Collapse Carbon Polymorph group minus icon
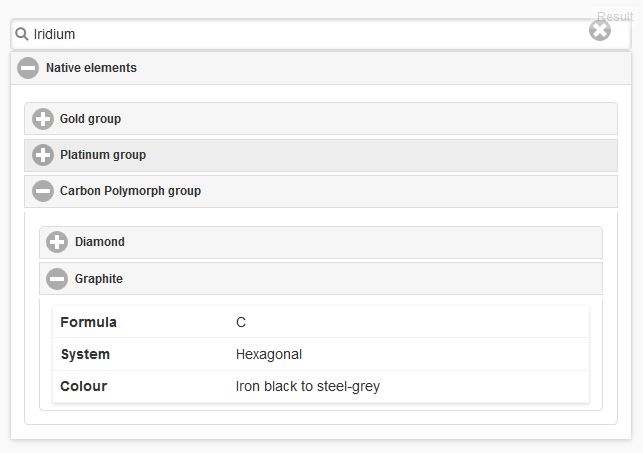The width and height of the screenshot is (643, 453). pos(43,191)
